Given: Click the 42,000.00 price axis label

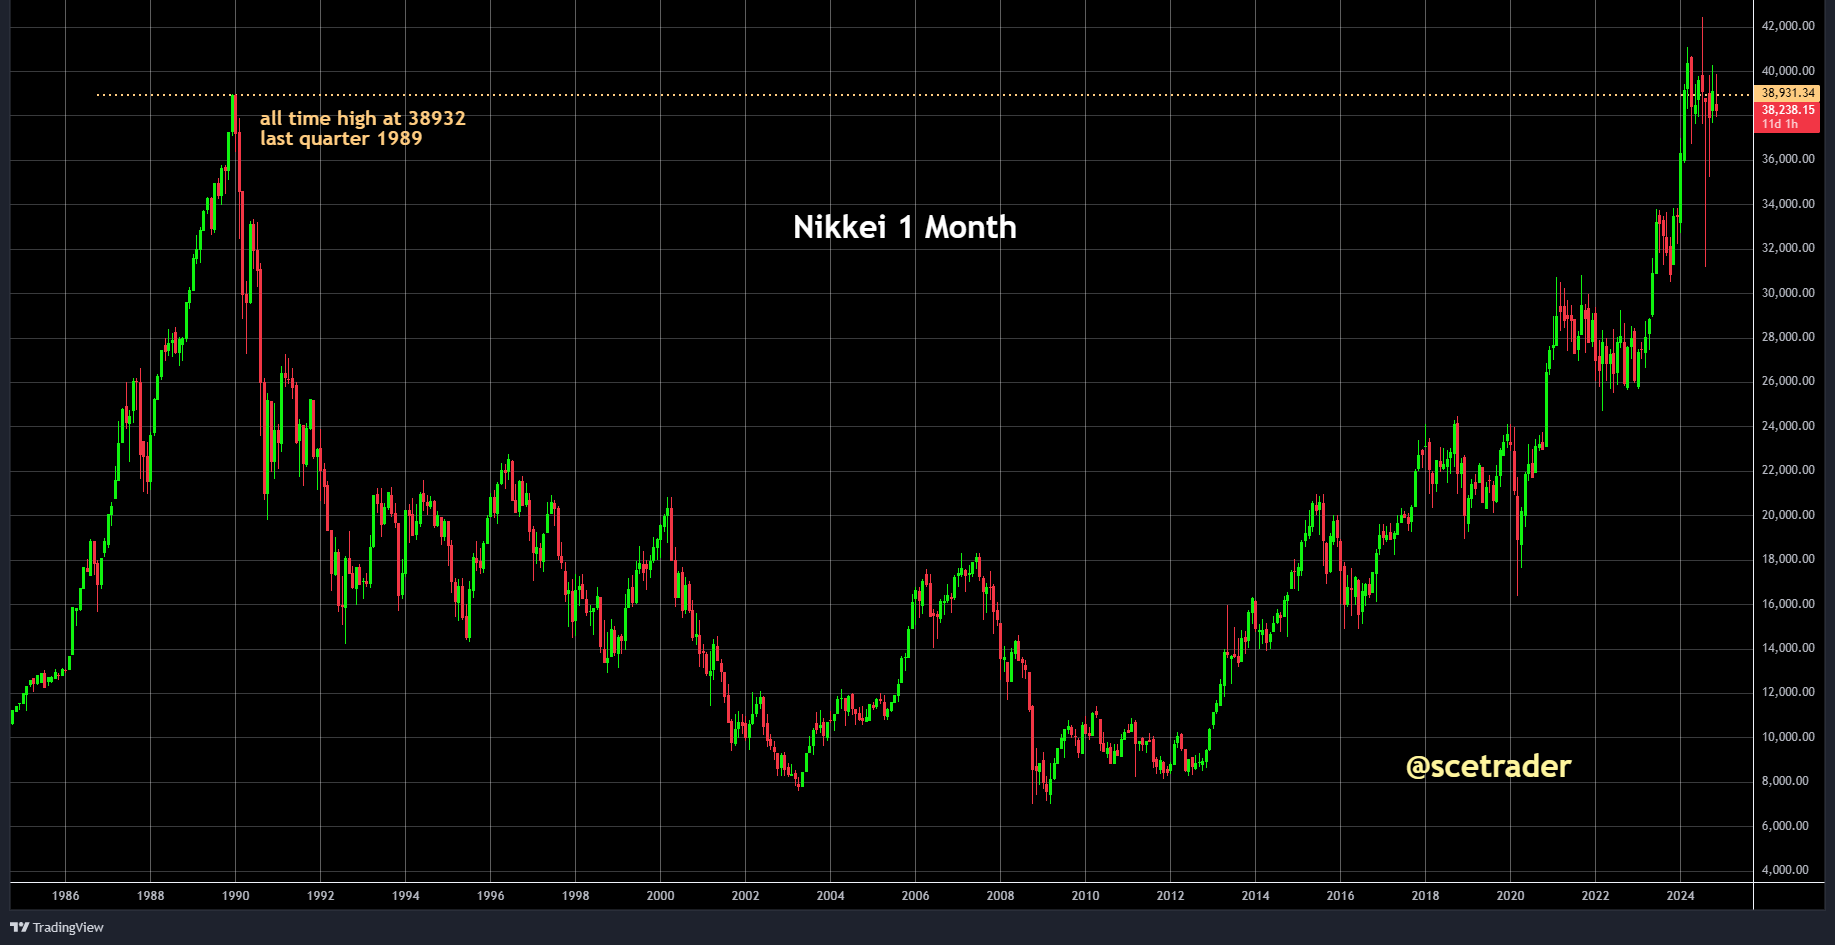Looking at the screenshot, I should click(x=1788, y=26).
